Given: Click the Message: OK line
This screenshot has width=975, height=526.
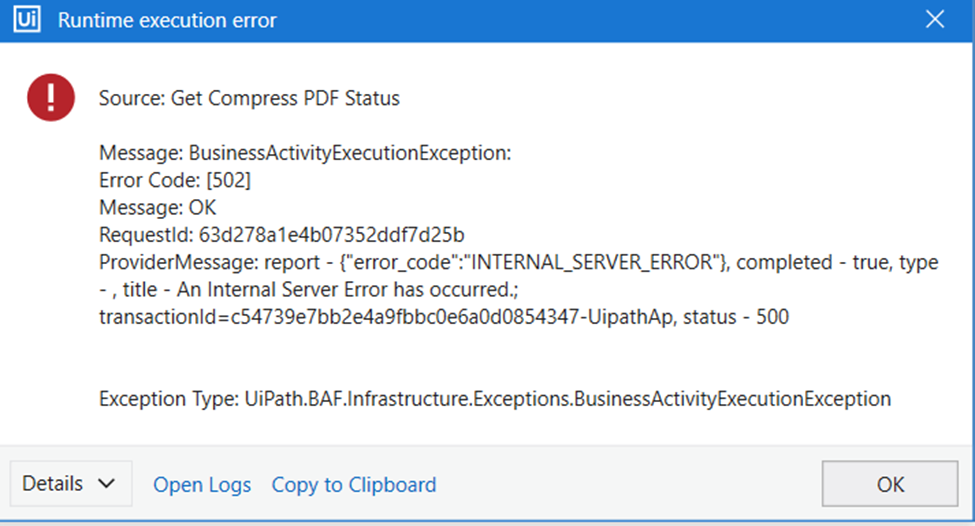Looking at the screenshot, I should (158, 208).
